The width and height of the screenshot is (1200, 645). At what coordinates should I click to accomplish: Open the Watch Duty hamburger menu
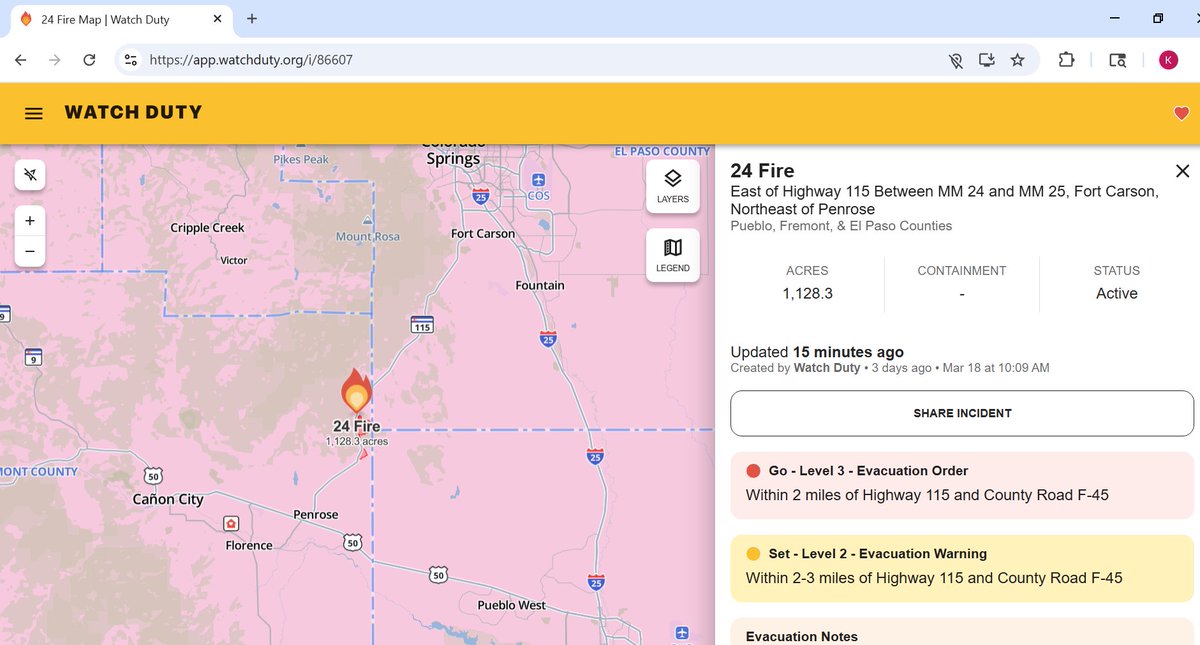(x=34, y=113)
